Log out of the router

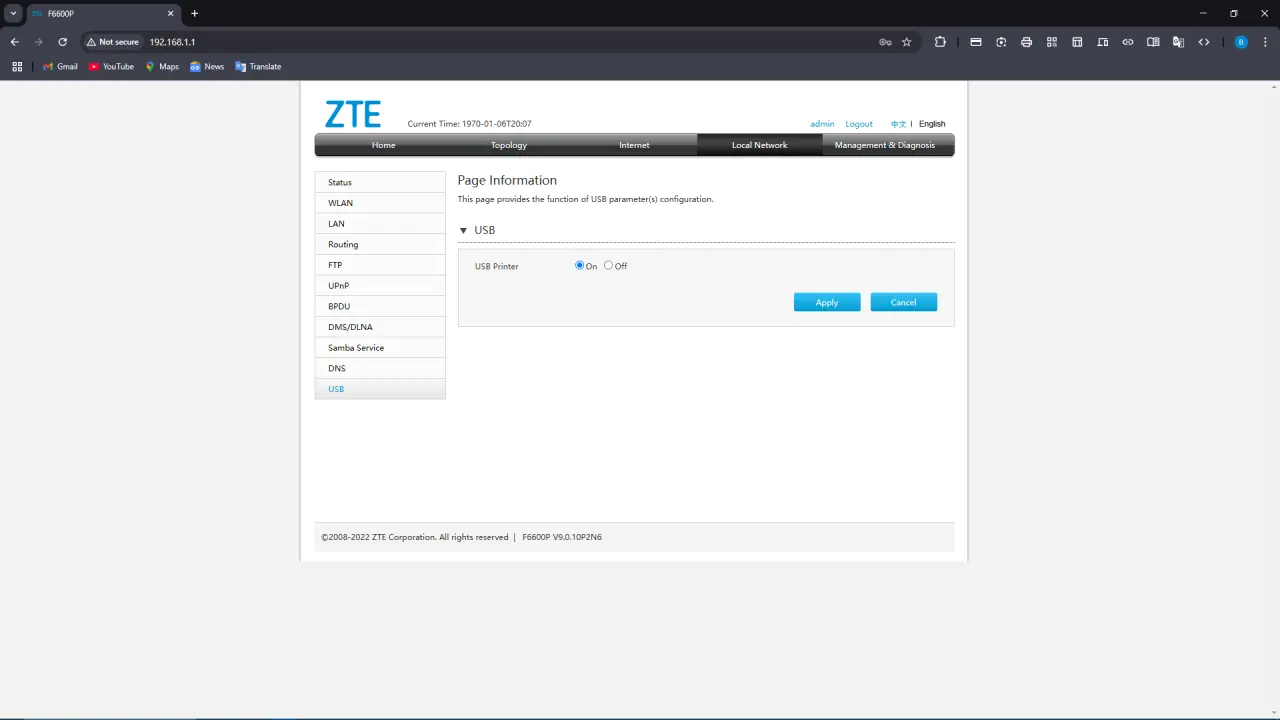859,124
